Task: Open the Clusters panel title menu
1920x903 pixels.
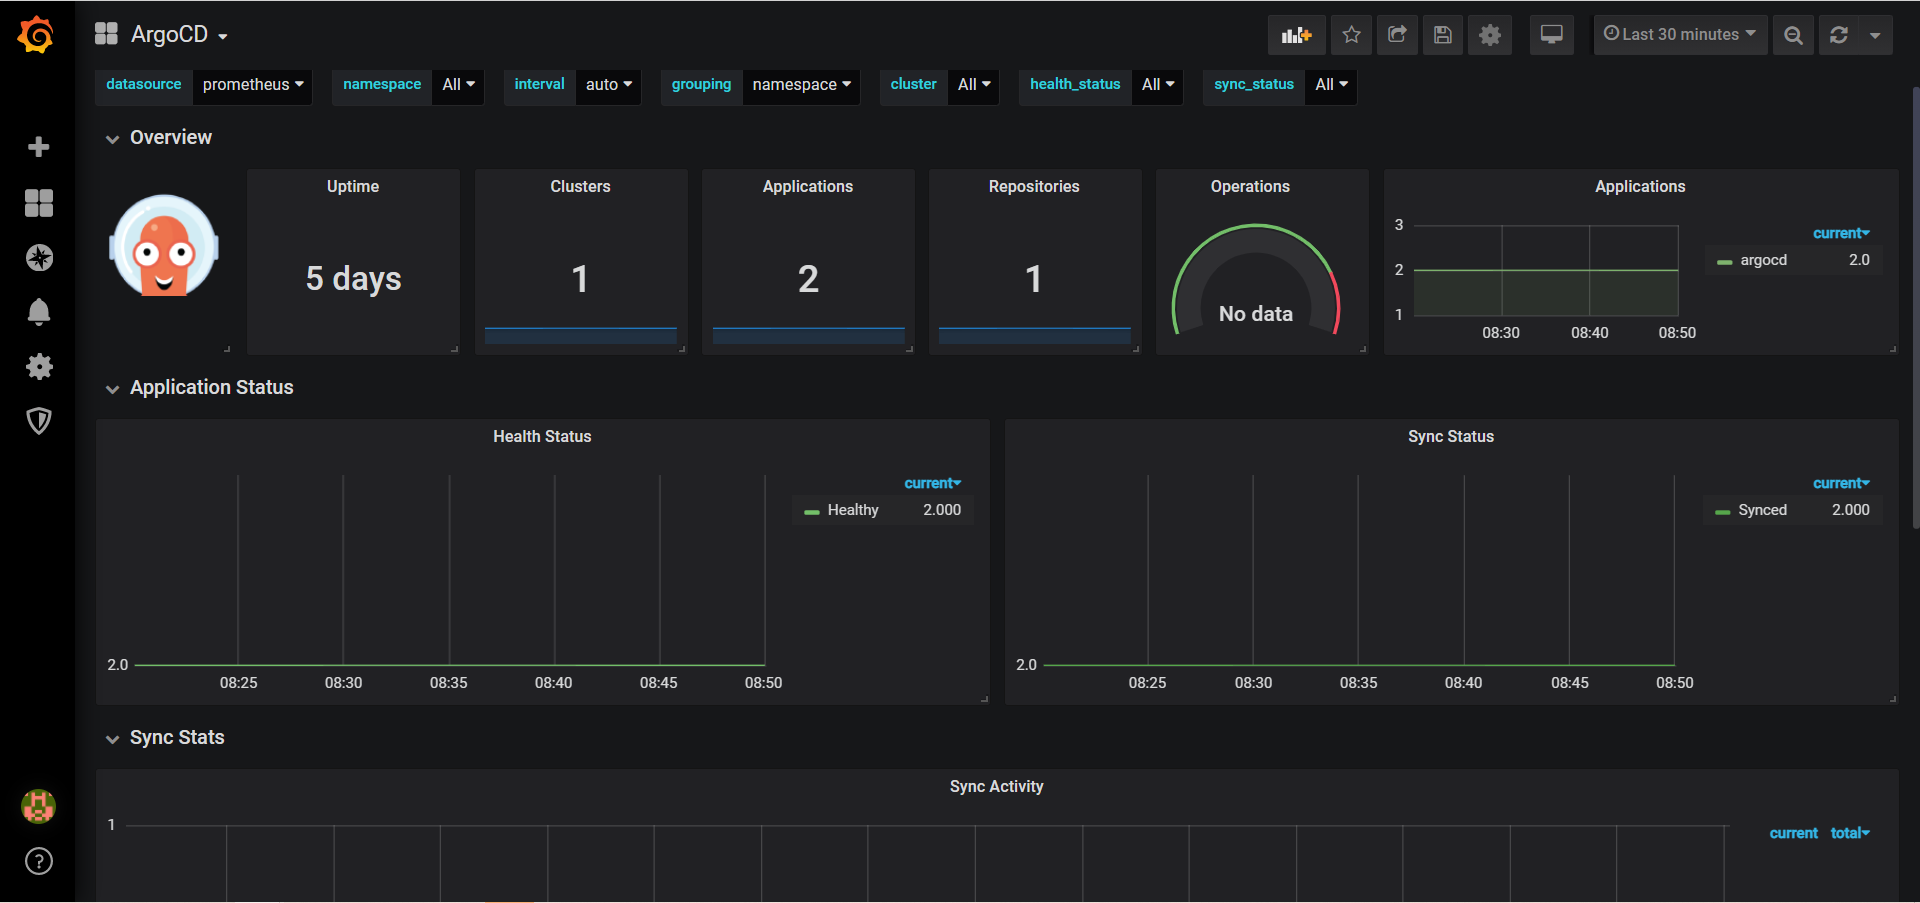Action: (x=580, y=187)
